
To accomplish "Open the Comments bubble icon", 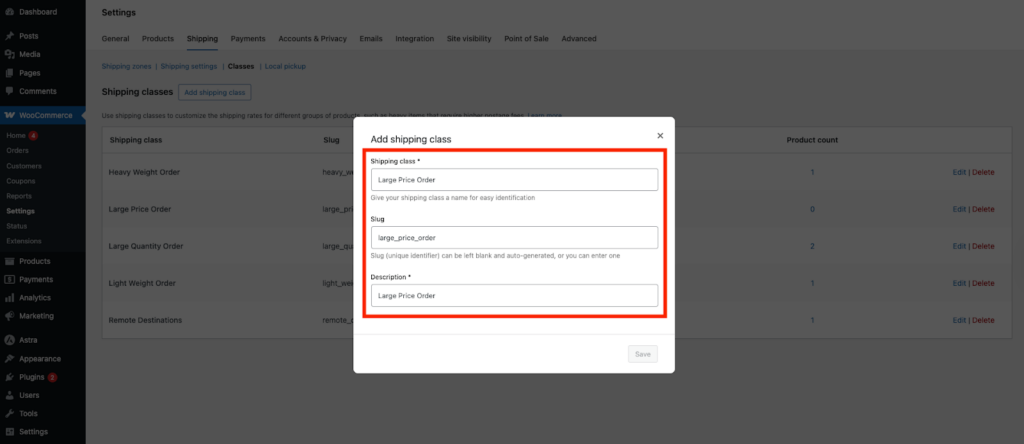I will pos(10,91).
